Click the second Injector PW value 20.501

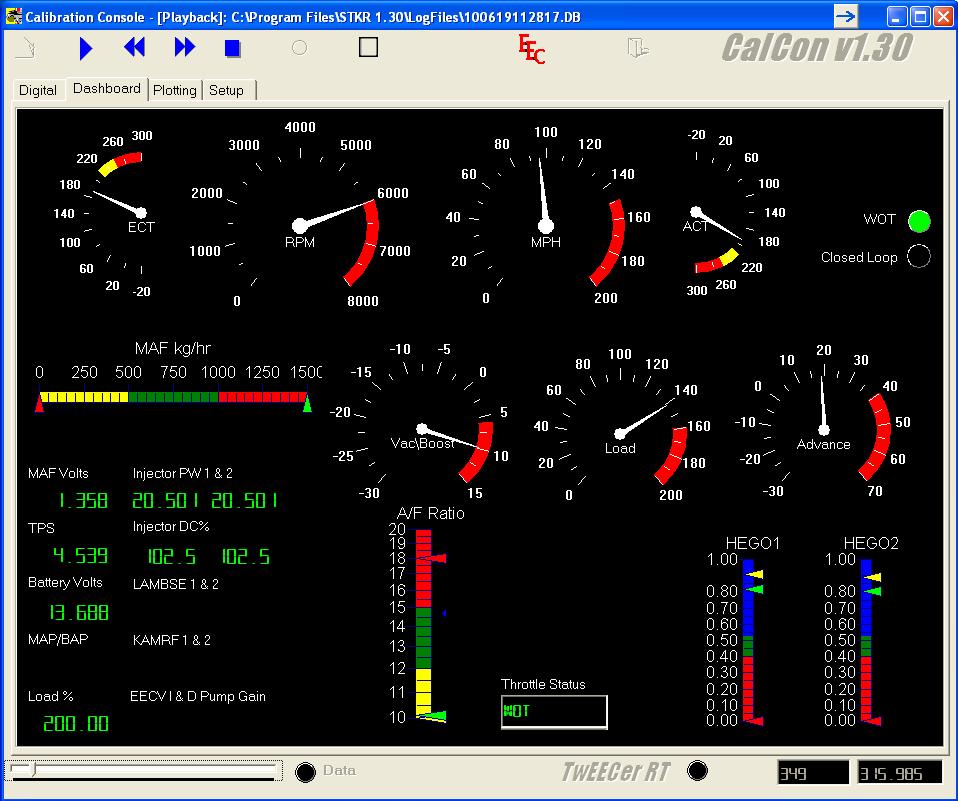(x=244, y=501)
